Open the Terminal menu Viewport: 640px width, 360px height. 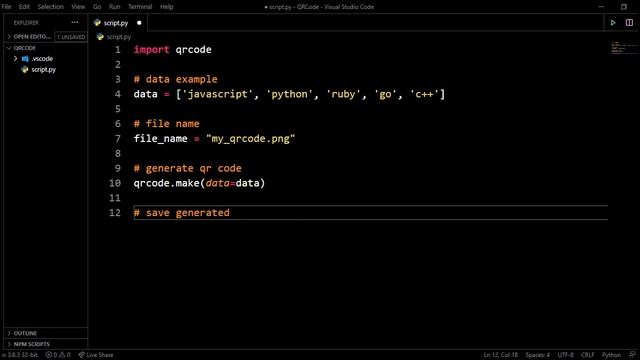(x=140, y=7)
